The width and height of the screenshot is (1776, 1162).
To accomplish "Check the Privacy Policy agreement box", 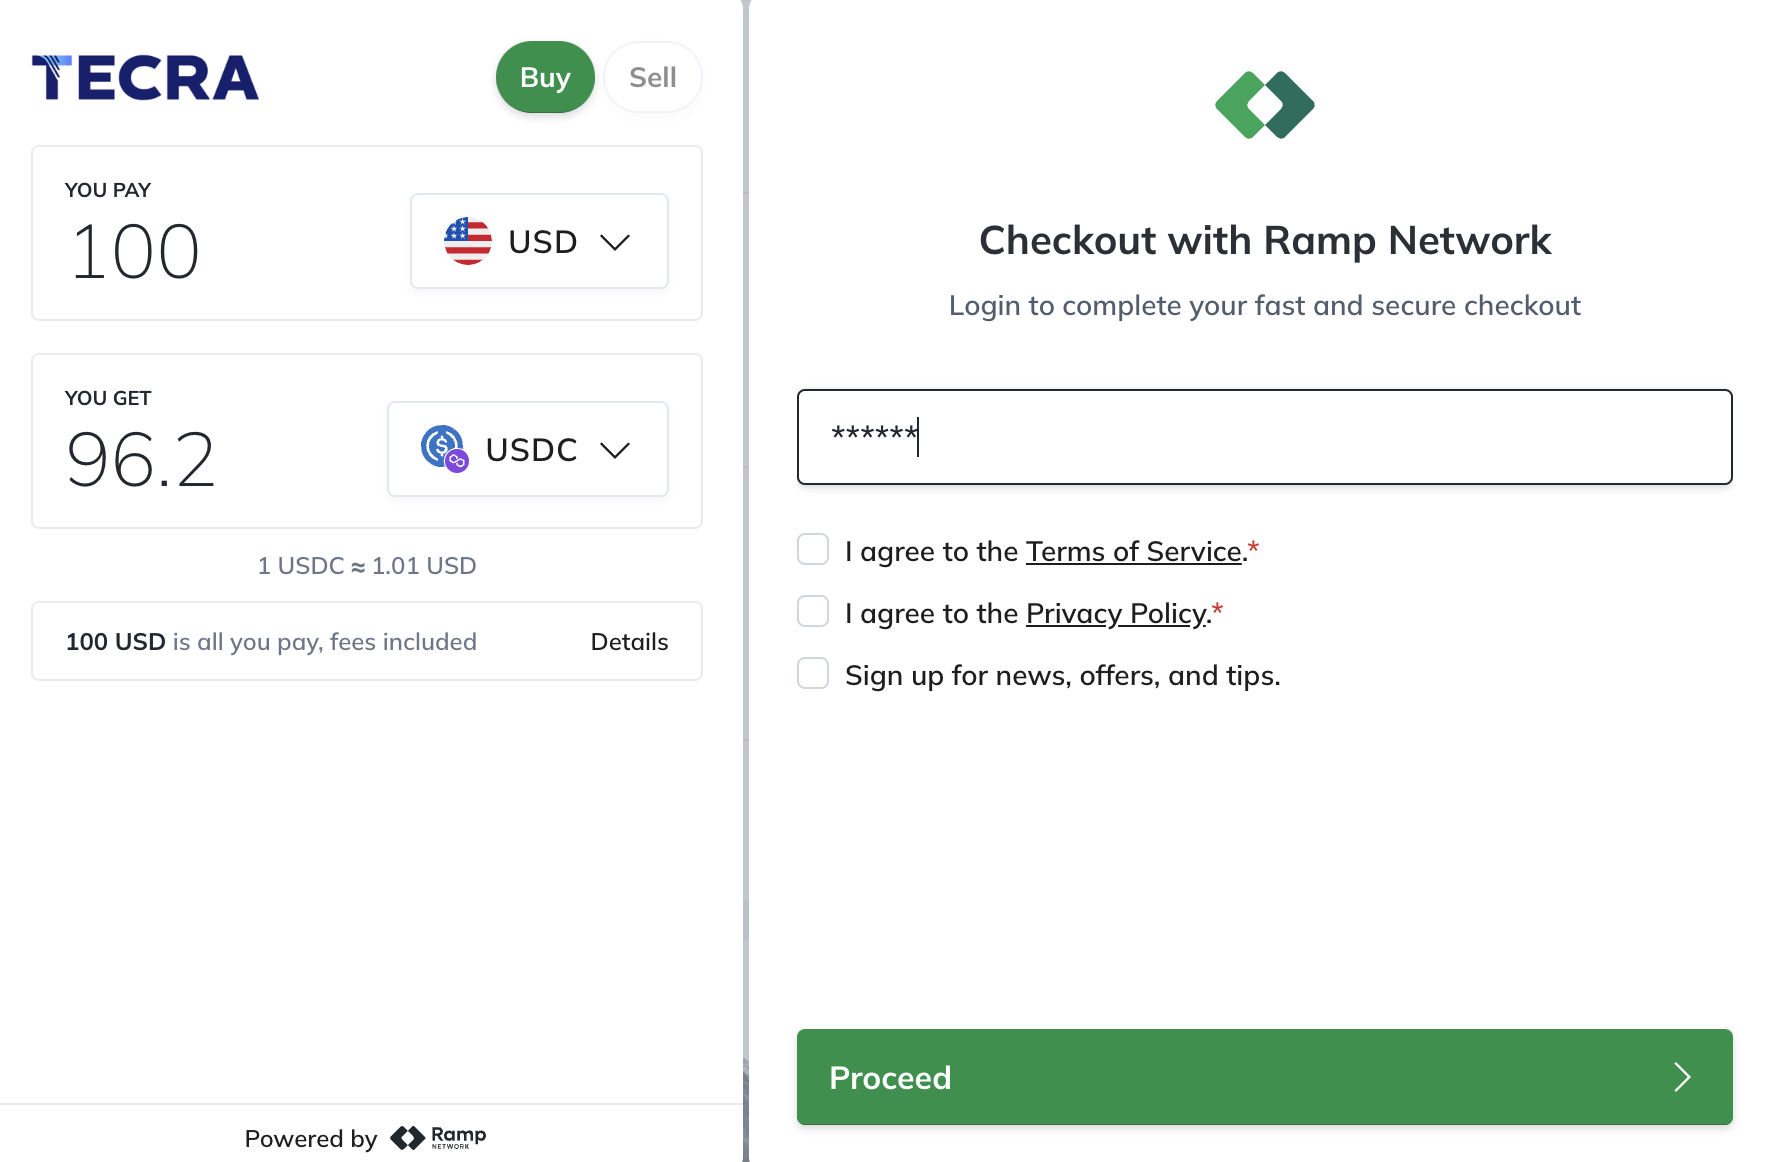I will click(x=813, y=611).
